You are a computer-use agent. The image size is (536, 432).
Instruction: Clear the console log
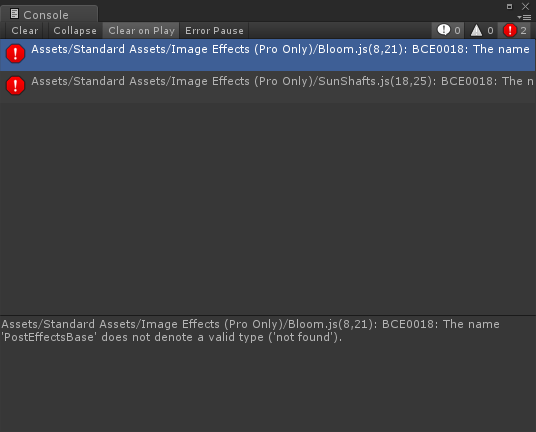coord(25,30)
